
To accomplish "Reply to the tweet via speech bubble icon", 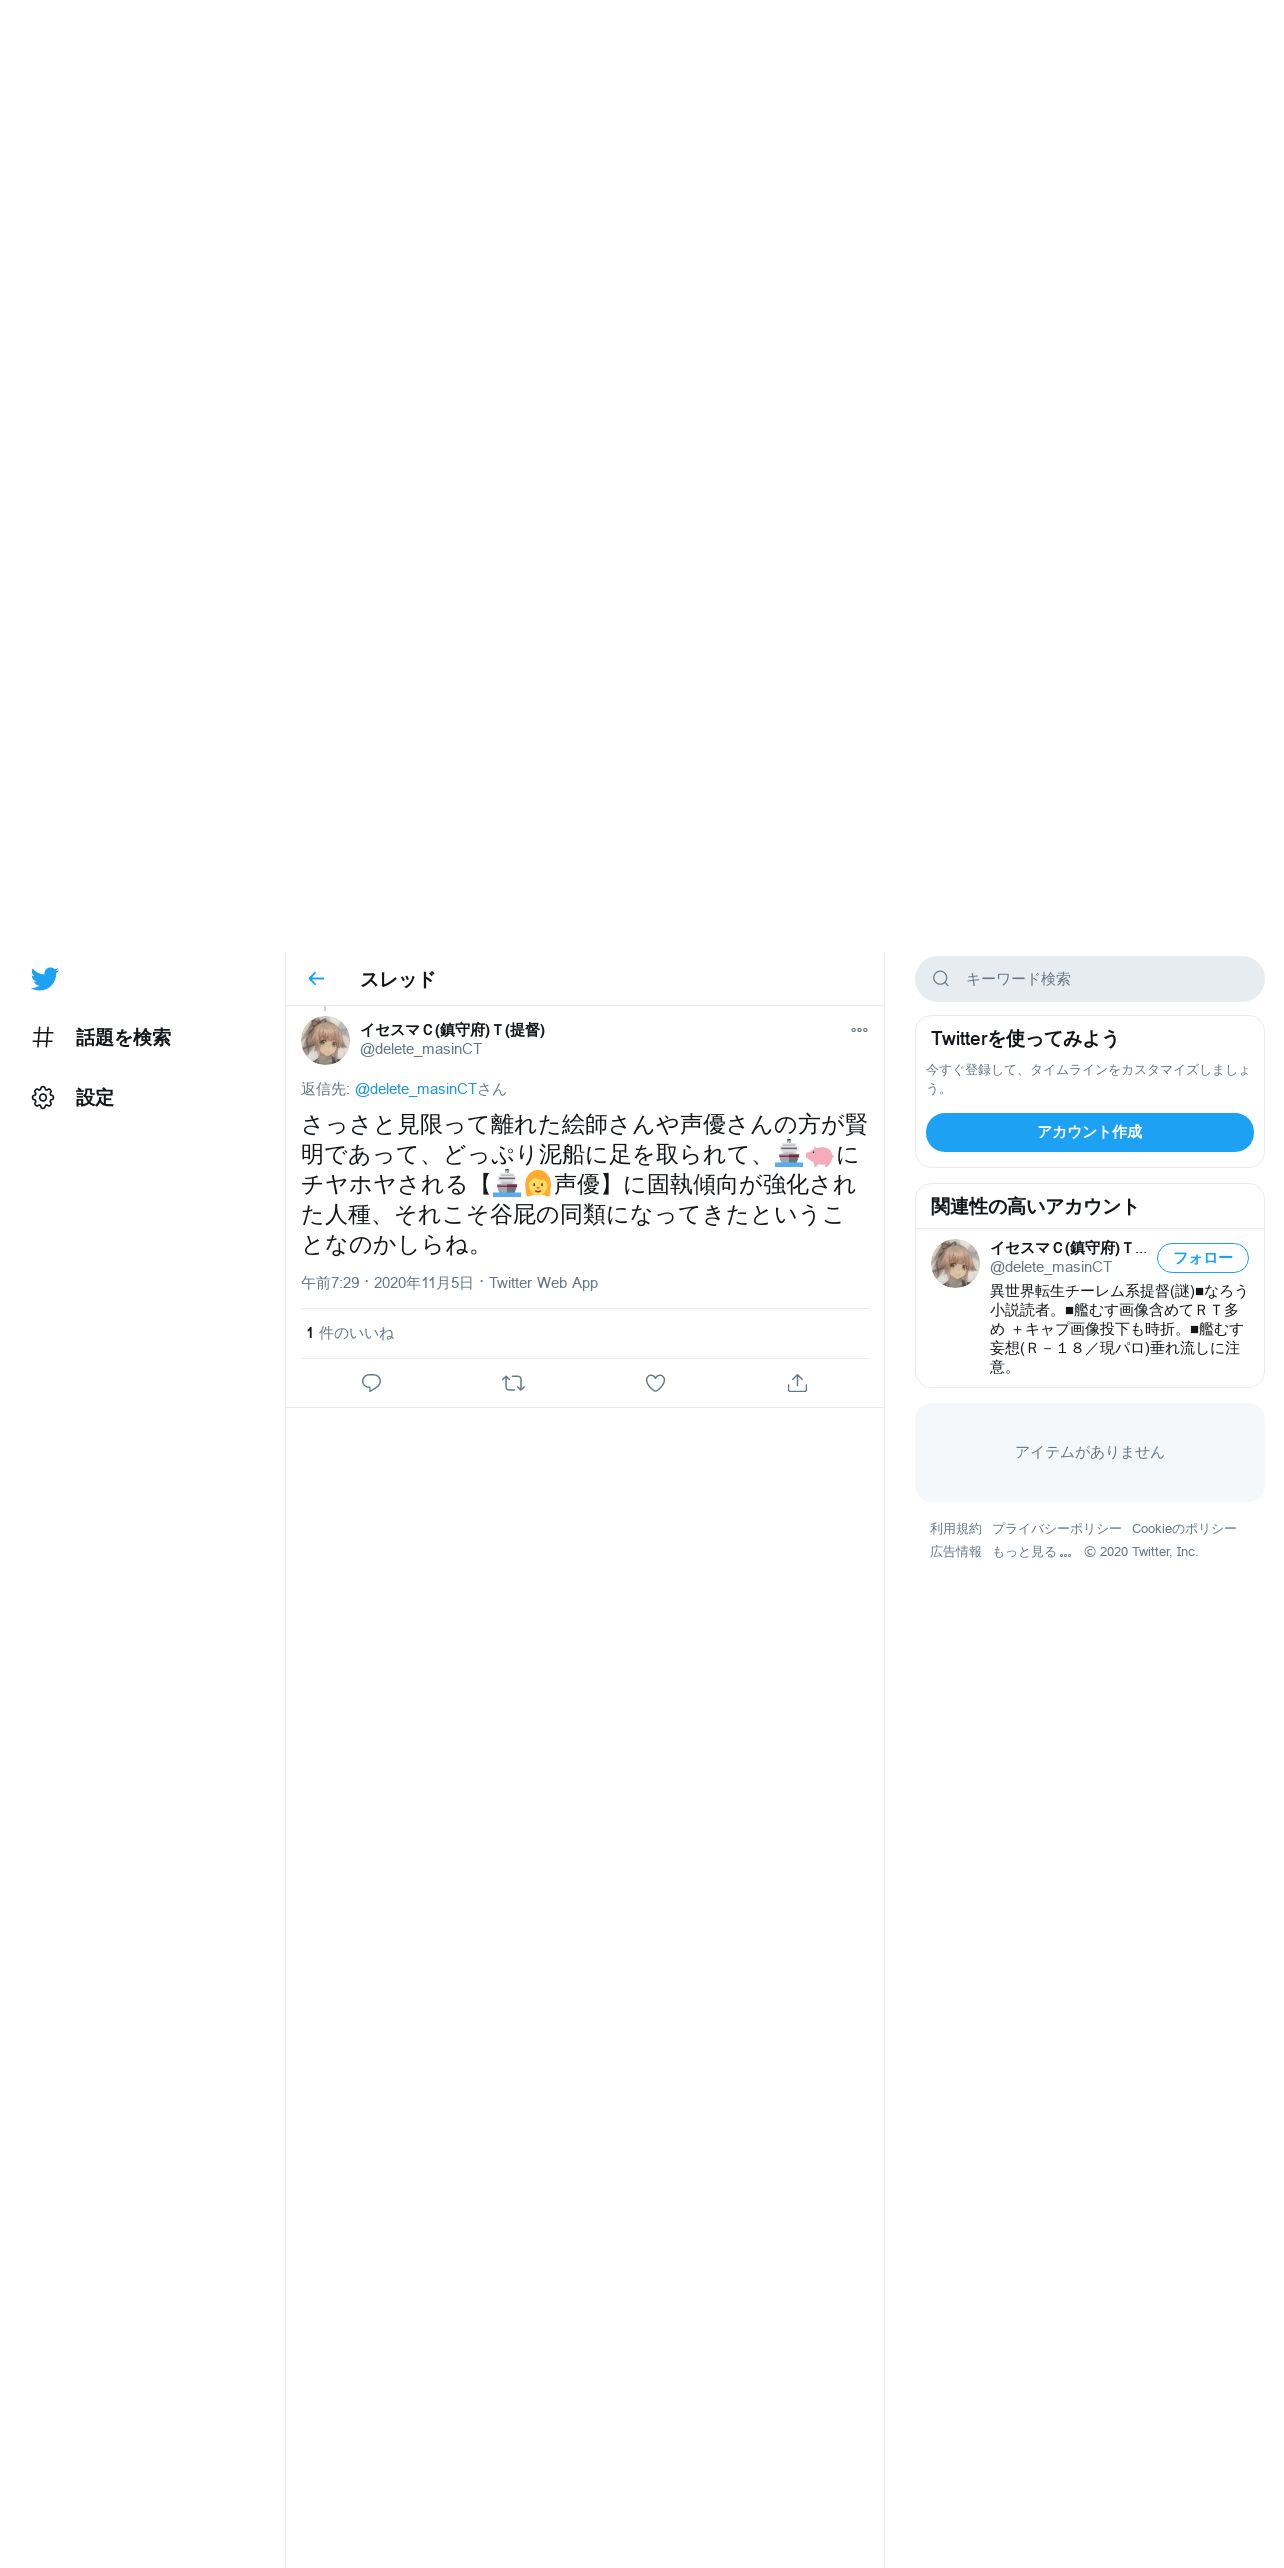I will [x=371, y=1382].
